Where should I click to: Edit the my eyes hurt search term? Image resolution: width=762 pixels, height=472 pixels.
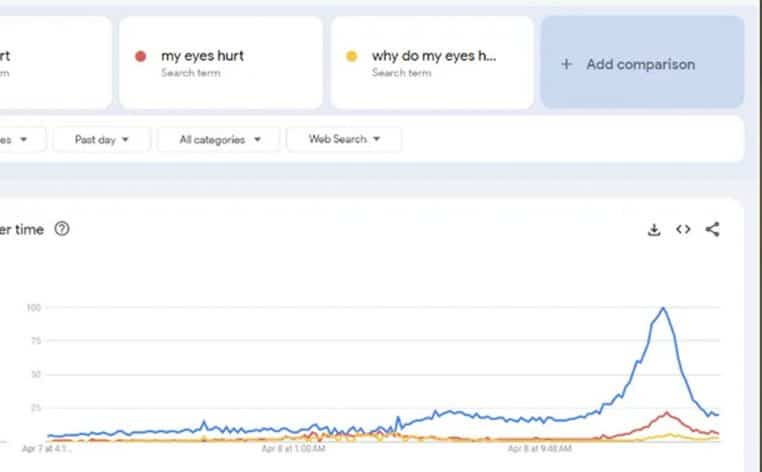click(221, 62)
